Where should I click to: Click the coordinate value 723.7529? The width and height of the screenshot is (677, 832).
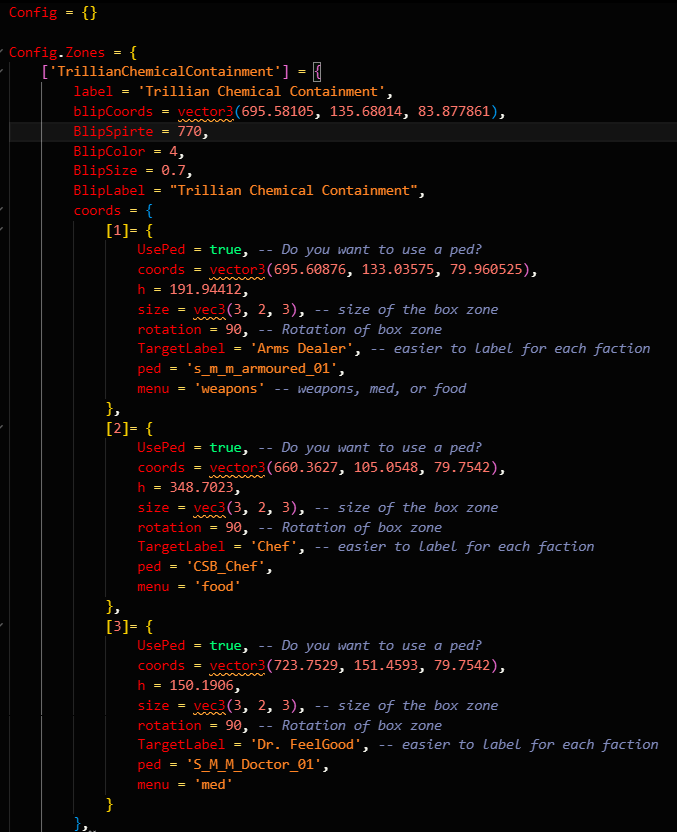(x=305, y=665)
